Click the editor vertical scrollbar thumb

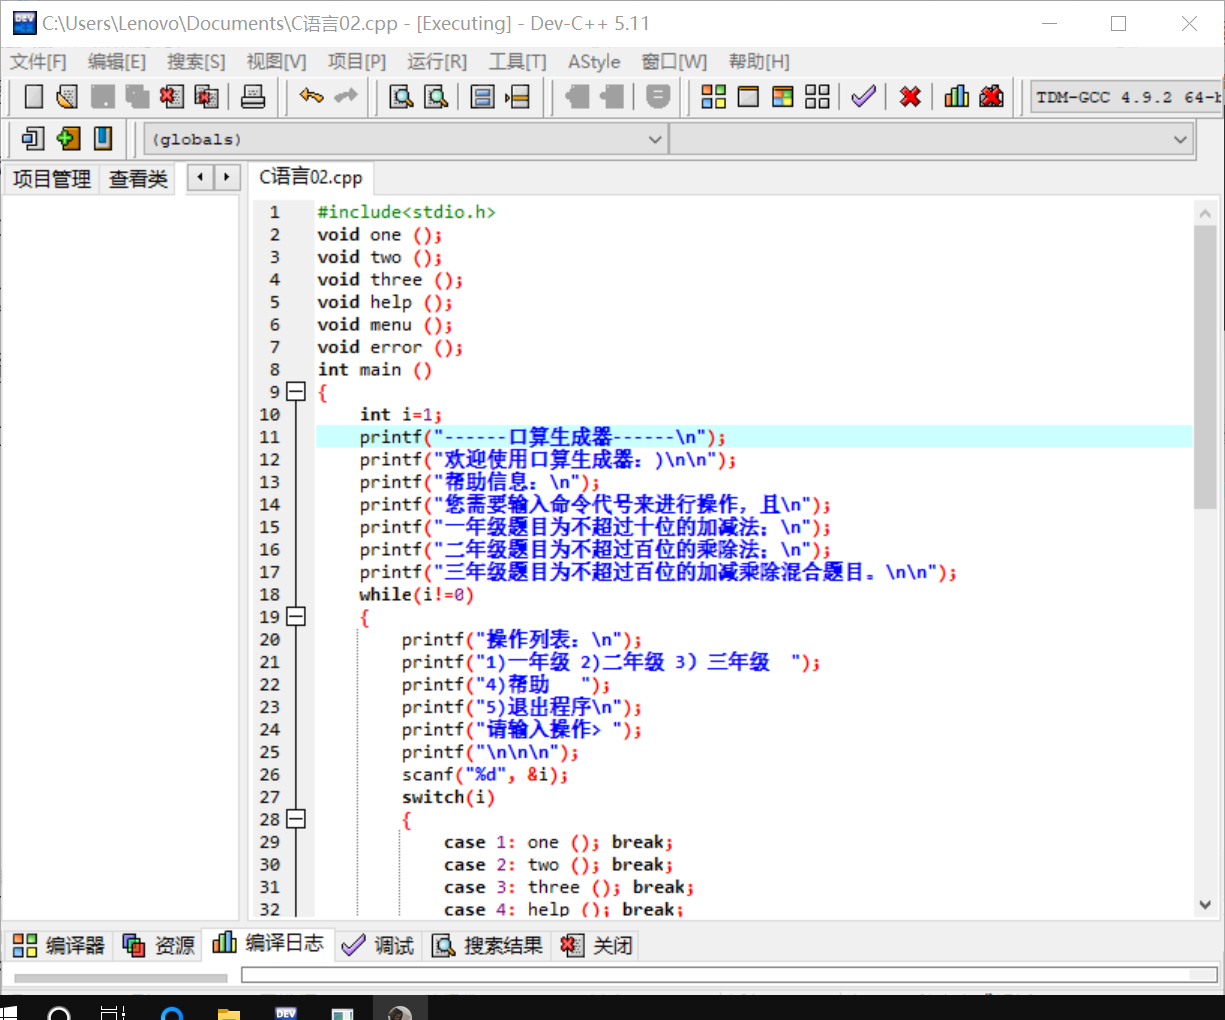(1205, 367)
